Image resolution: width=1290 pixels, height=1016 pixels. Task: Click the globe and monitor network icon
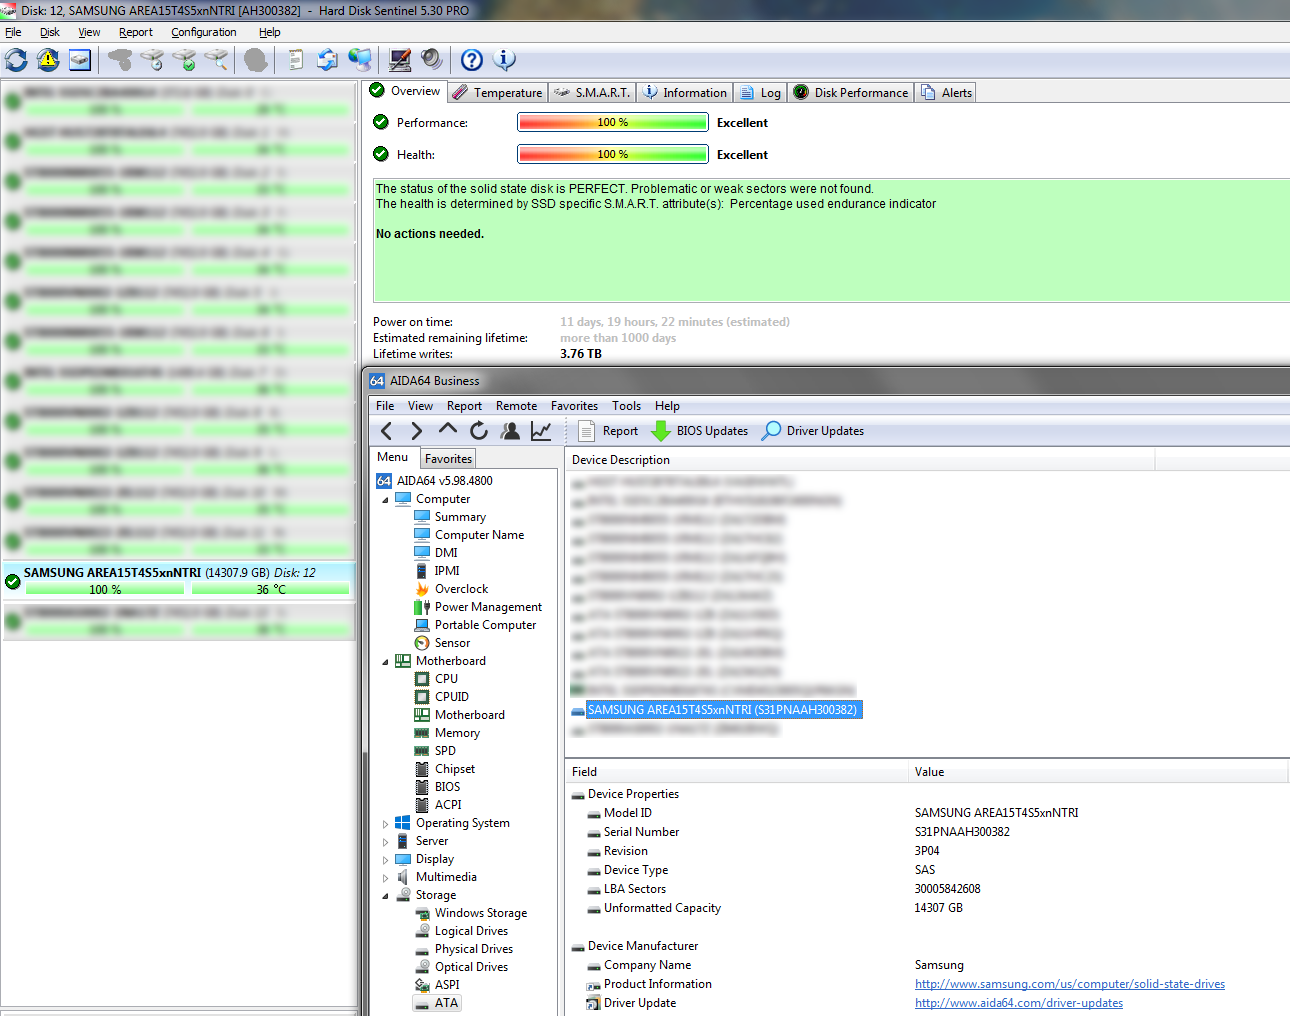point(360,60)
